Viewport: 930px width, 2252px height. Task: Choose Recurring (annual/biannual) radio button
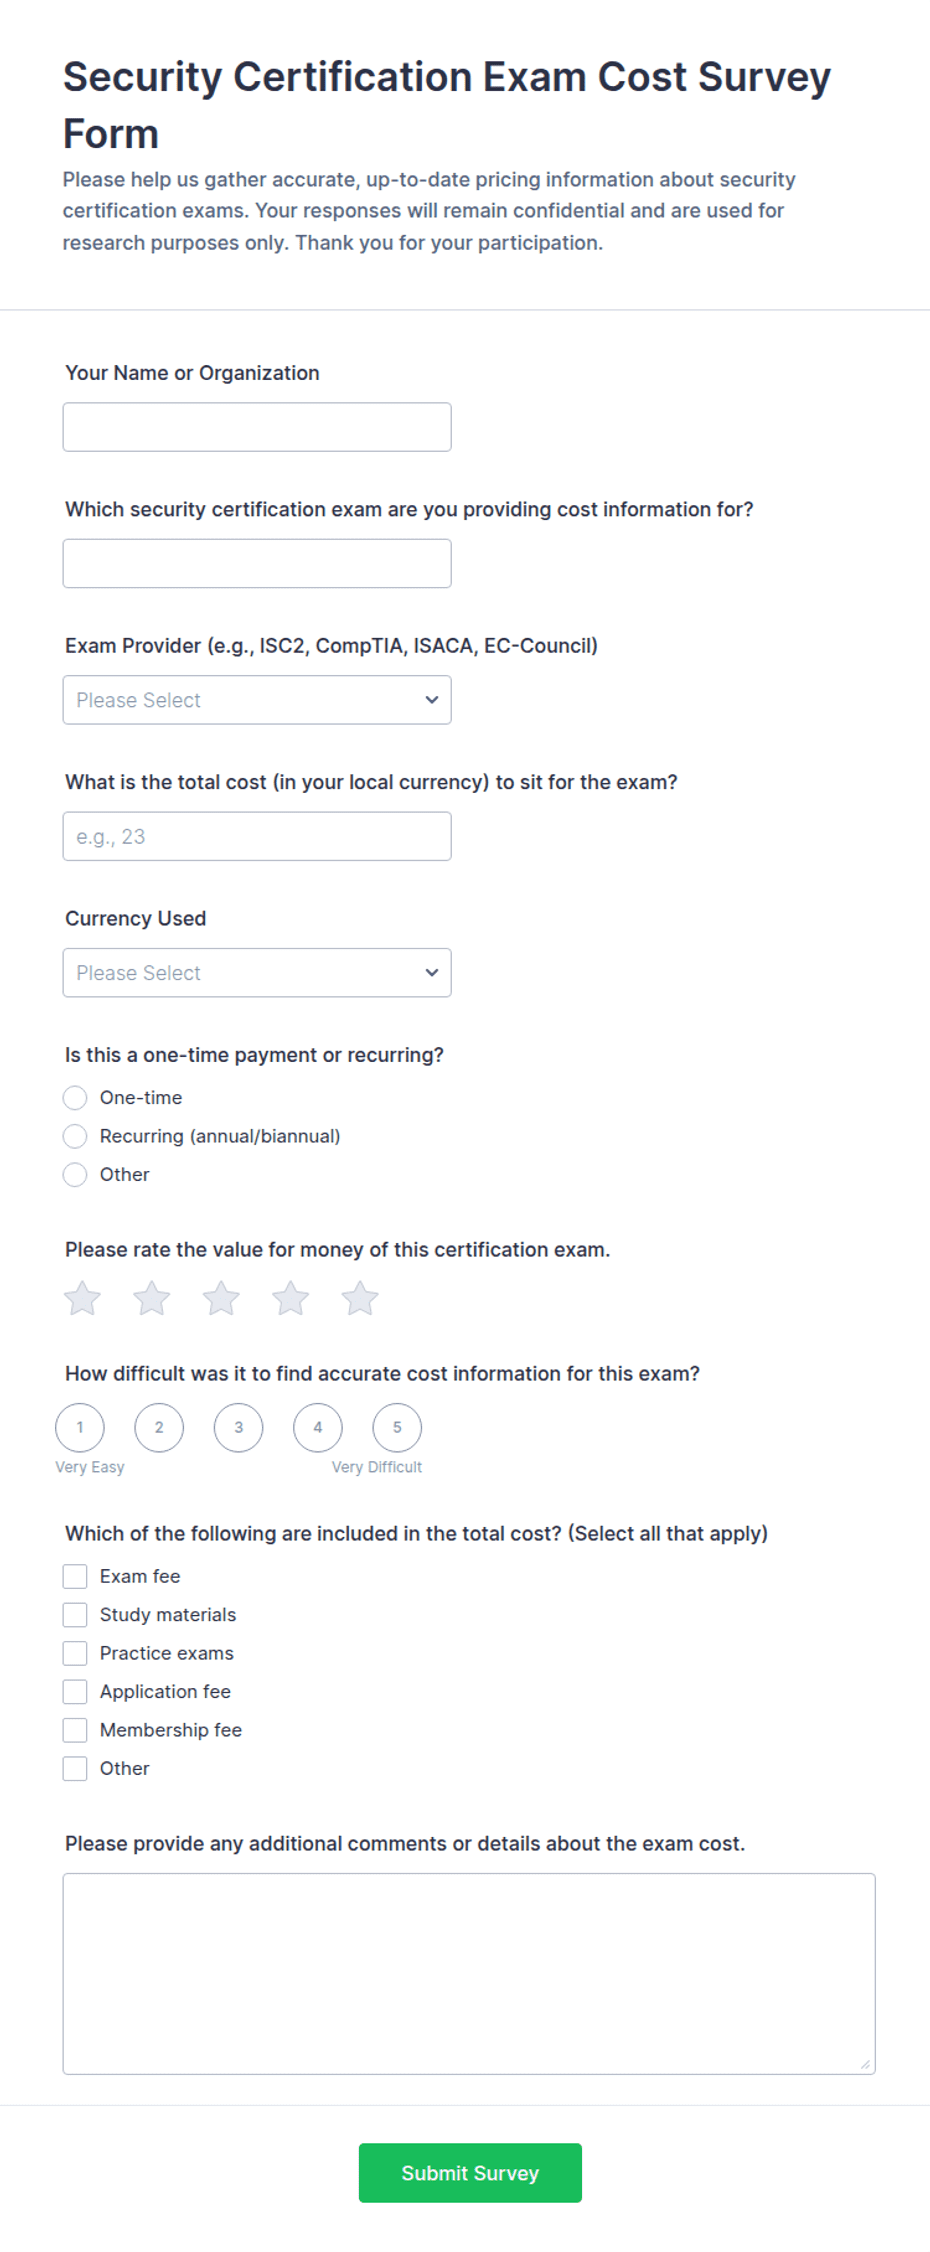(x=75, y=1136)
